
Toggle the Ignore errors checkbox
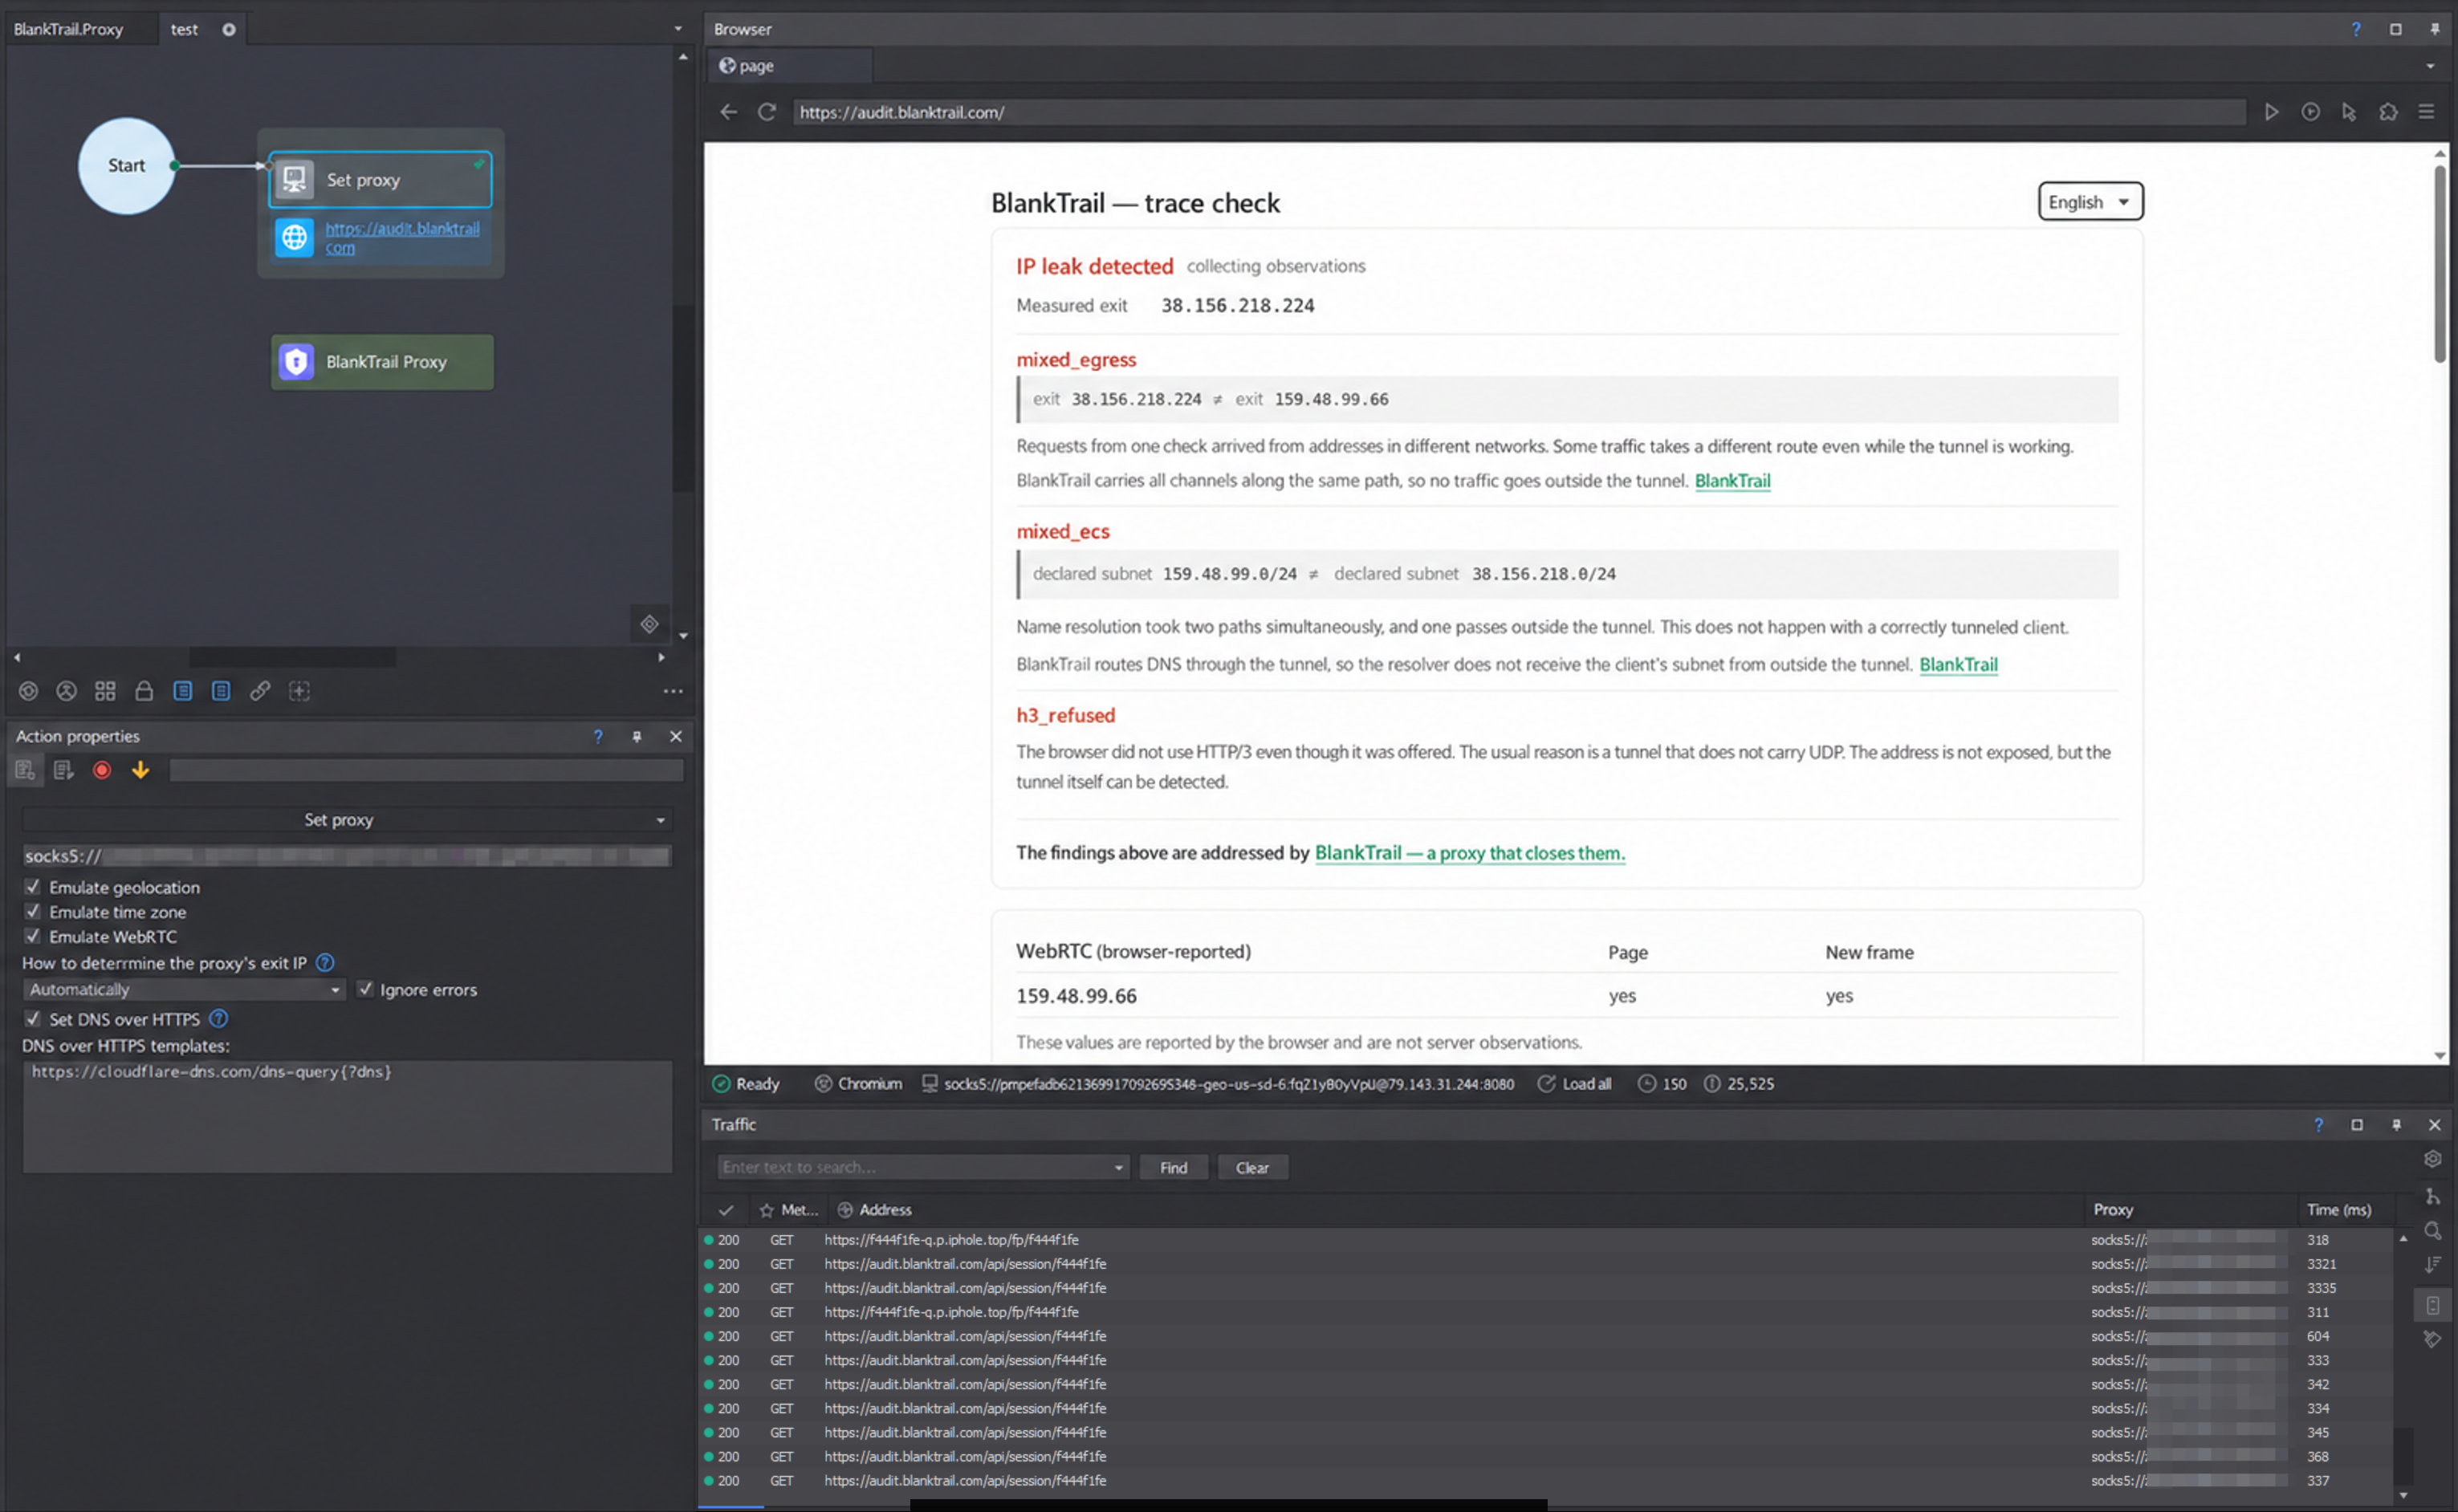366,989
